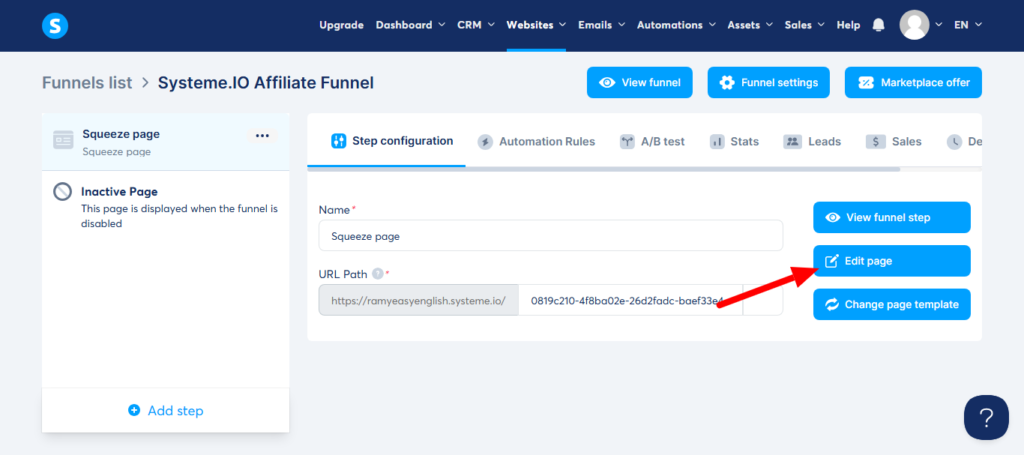Click Change page template button

pos(891,304)
